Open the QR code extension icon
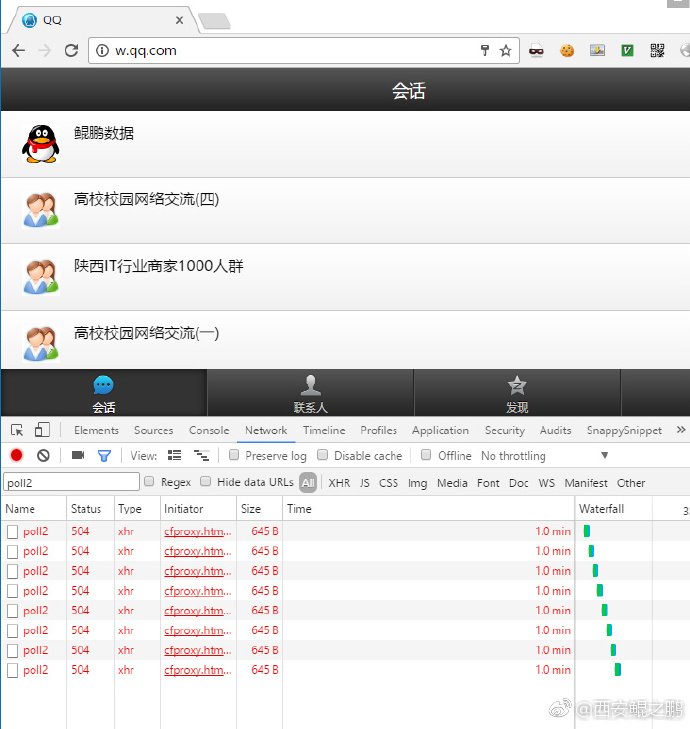Image resolution: width=690 pixels, height=729 pixels. [x=657, y=50]
